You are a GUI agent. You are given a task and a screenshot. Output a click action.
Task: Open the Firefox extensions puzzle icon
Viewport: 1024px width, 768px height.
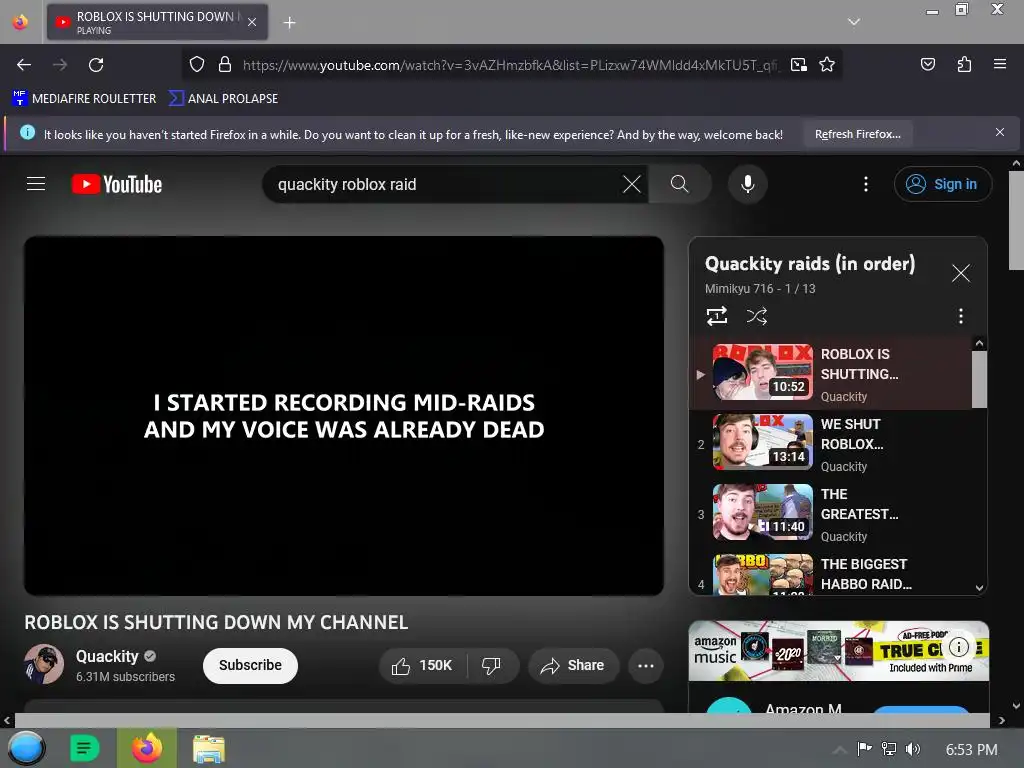(964, 64)
